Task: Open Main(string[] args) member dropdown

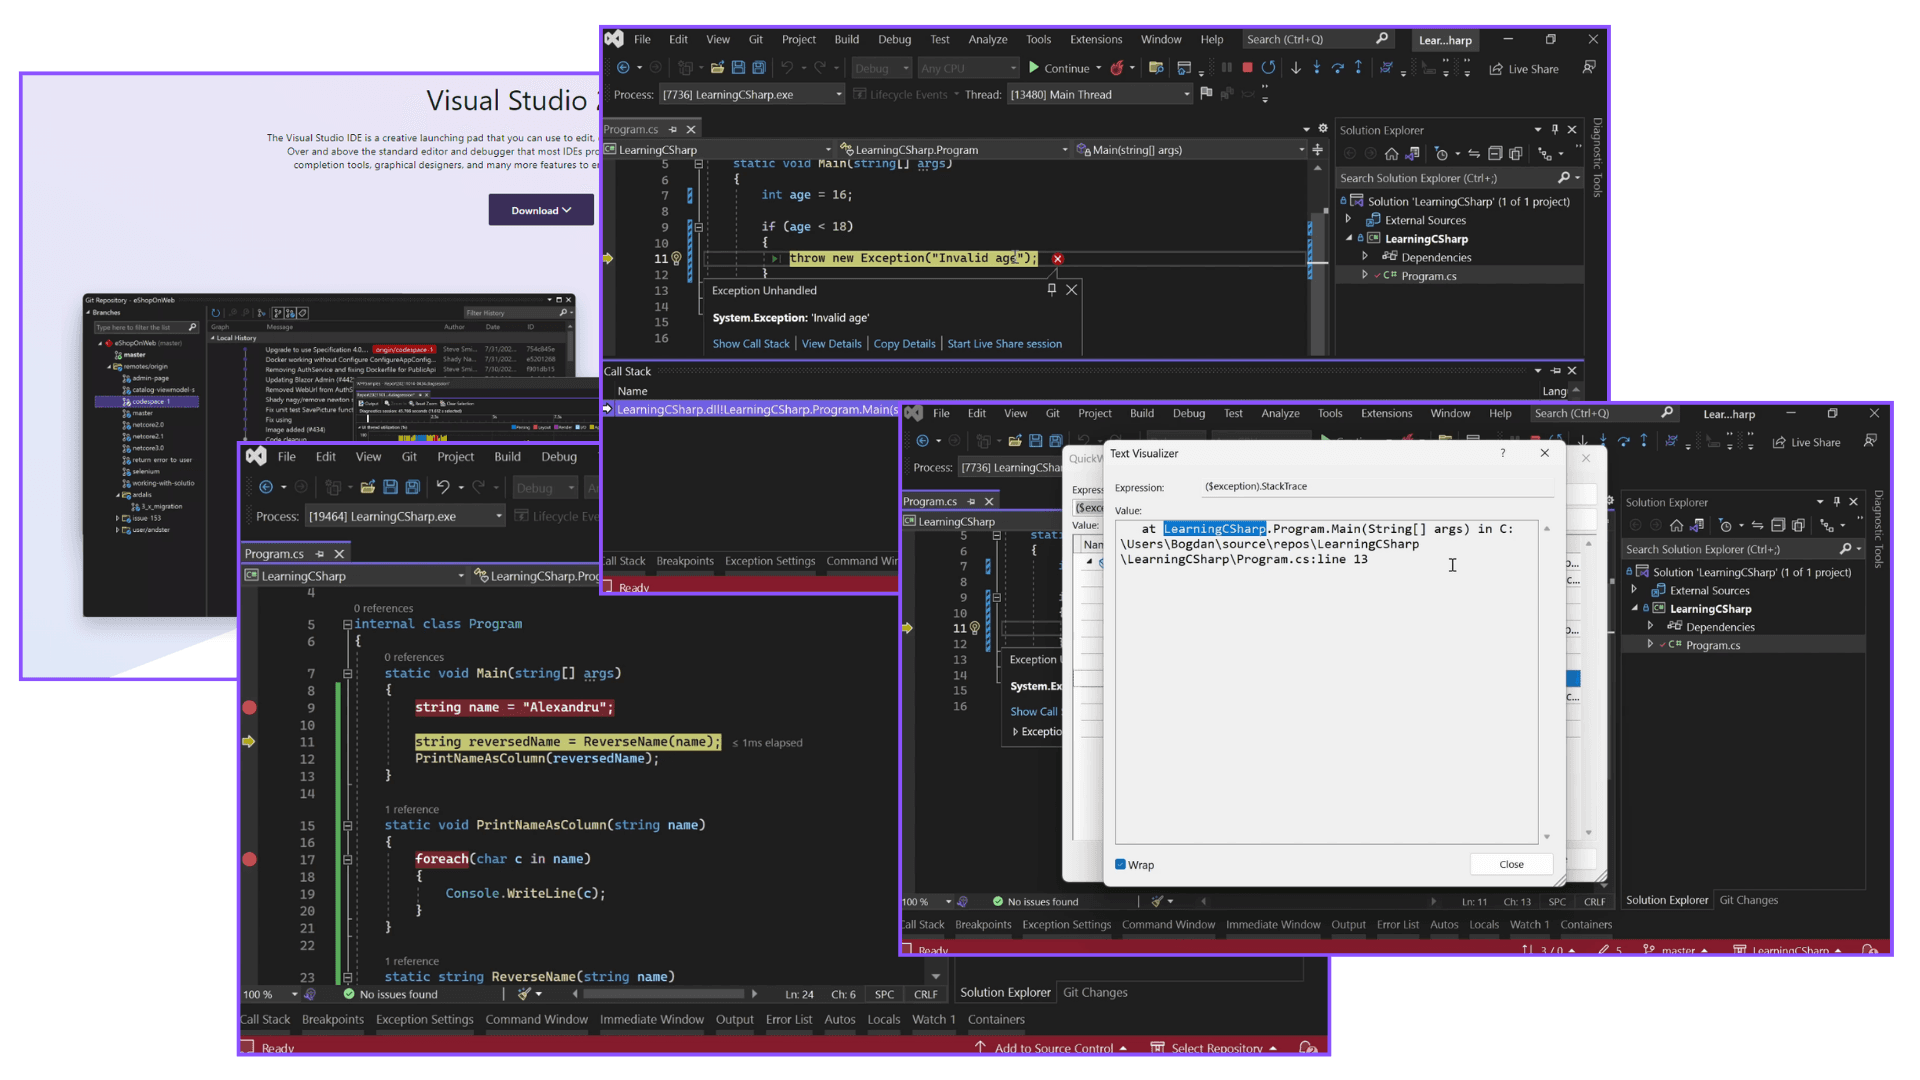Action: pyautogui.click(x=1191, y=150)
